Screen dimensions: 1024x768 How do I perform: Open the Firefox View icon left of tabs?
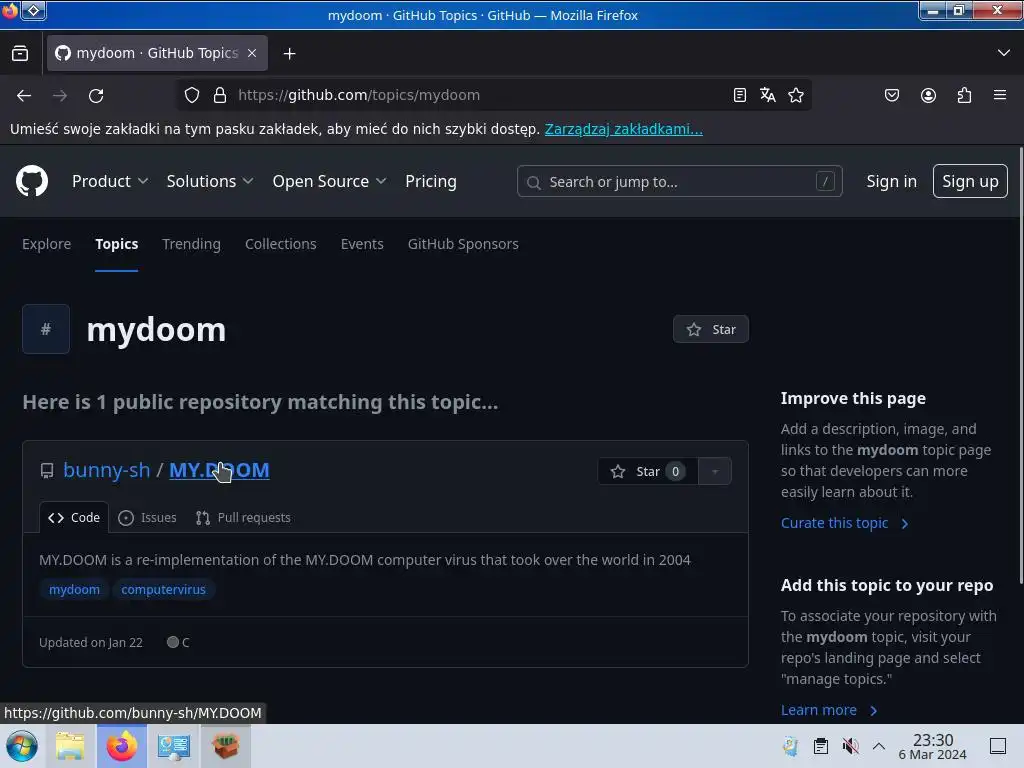point(20,54)
